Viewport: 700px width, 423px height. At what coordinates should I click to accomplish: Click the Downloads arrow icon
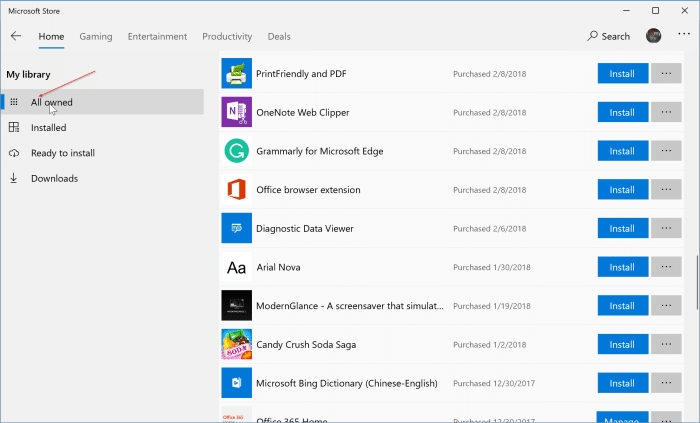pyautogui.click(x=14, y=178)
